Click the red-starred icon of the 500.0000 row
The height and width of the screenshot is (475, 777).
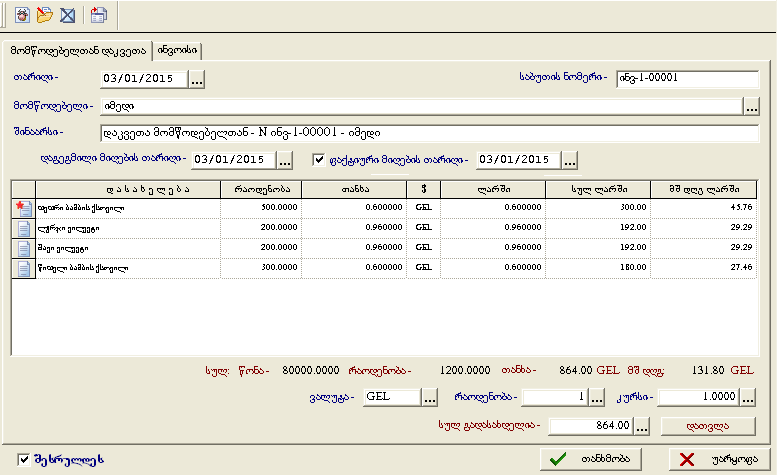pyautogui.click(x=23, y=209)
